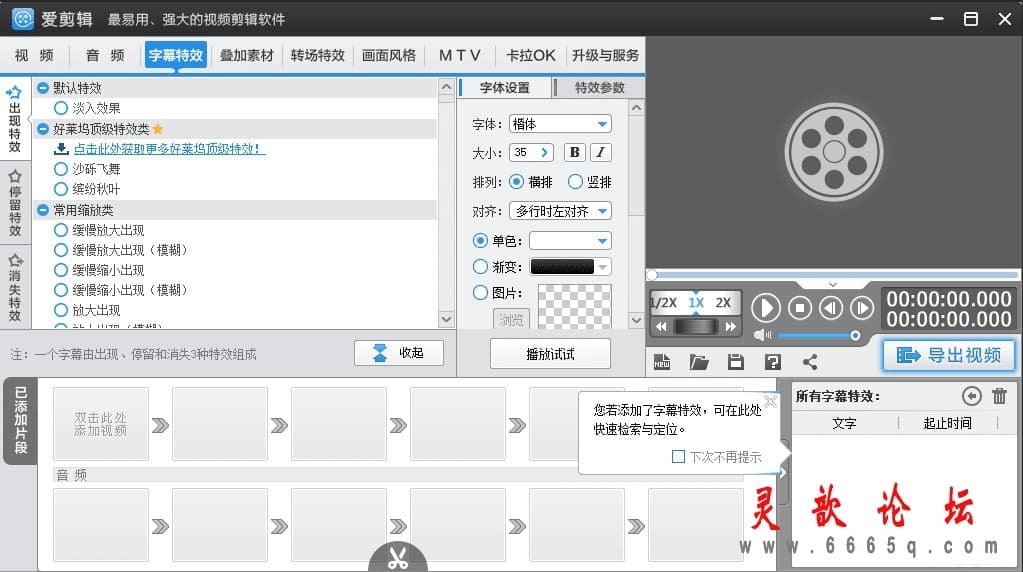Open project folder icon
1023x572 pixels.
coord(699,362)
